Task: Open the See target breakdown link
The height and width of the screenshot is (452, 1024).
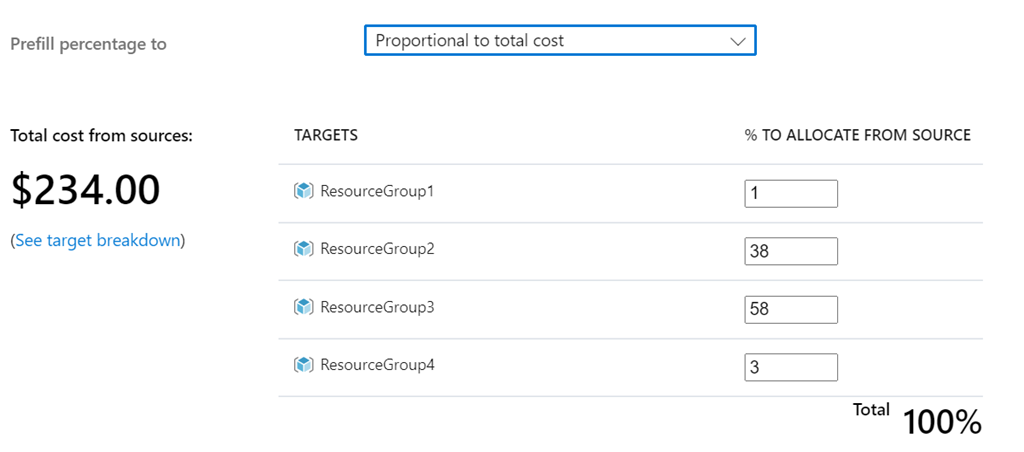Action: tap(98, 240)
